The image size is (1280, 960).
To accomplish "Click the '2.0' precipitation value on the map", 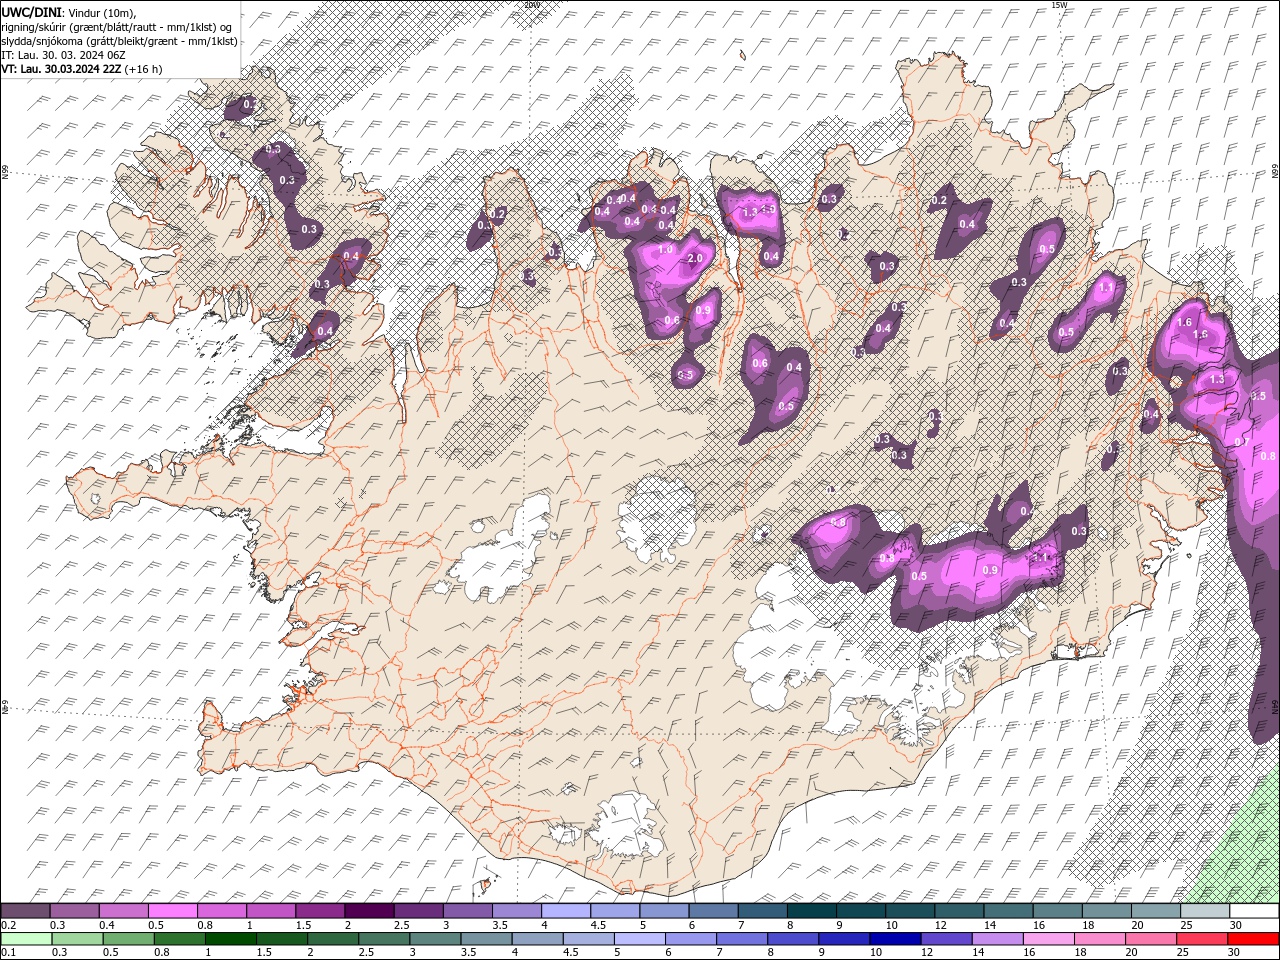I will [696, 258].
